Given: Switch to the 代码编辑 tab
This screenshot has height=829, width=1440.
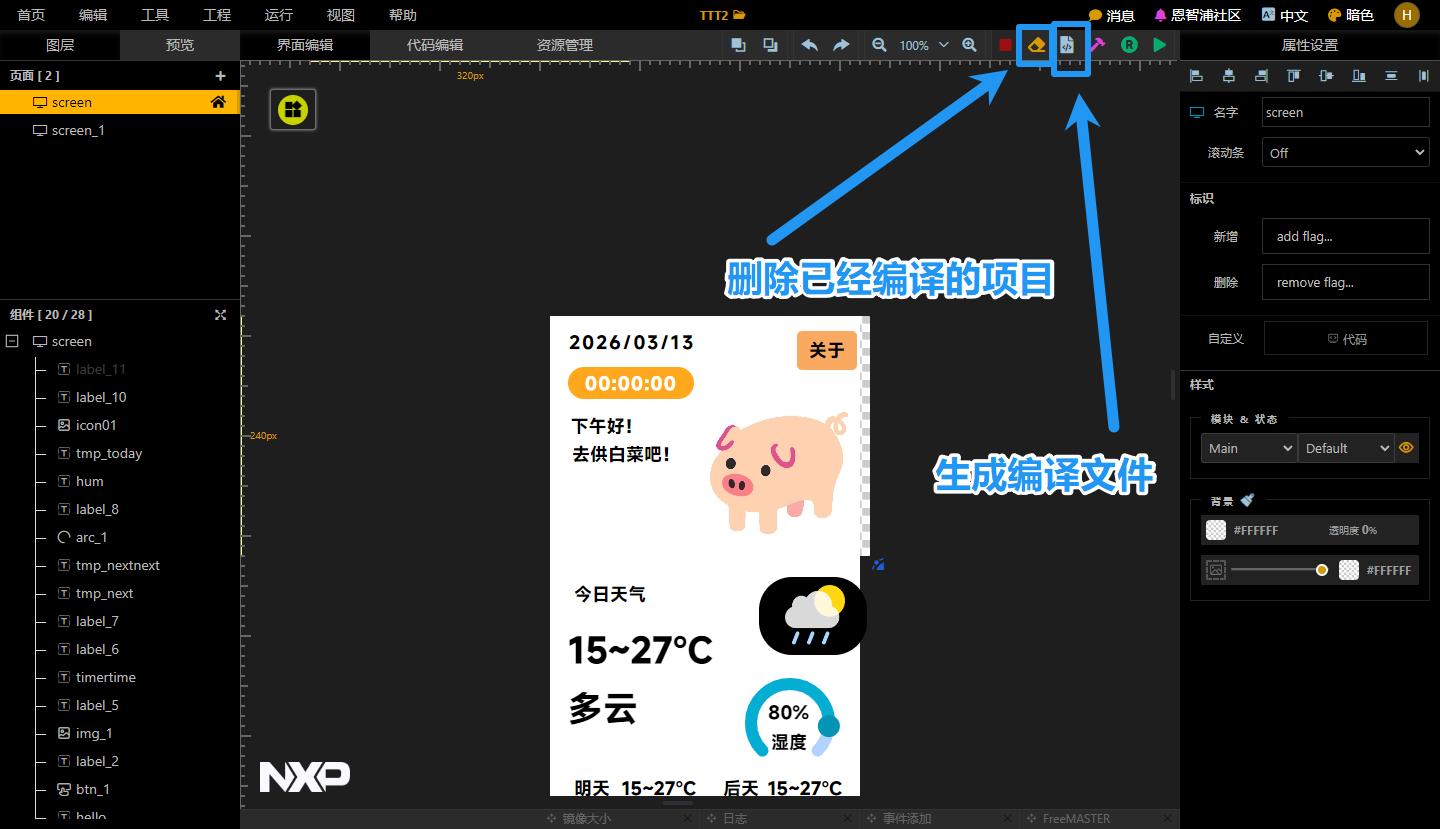Looking at the screenshot, I should click(435, 45).
